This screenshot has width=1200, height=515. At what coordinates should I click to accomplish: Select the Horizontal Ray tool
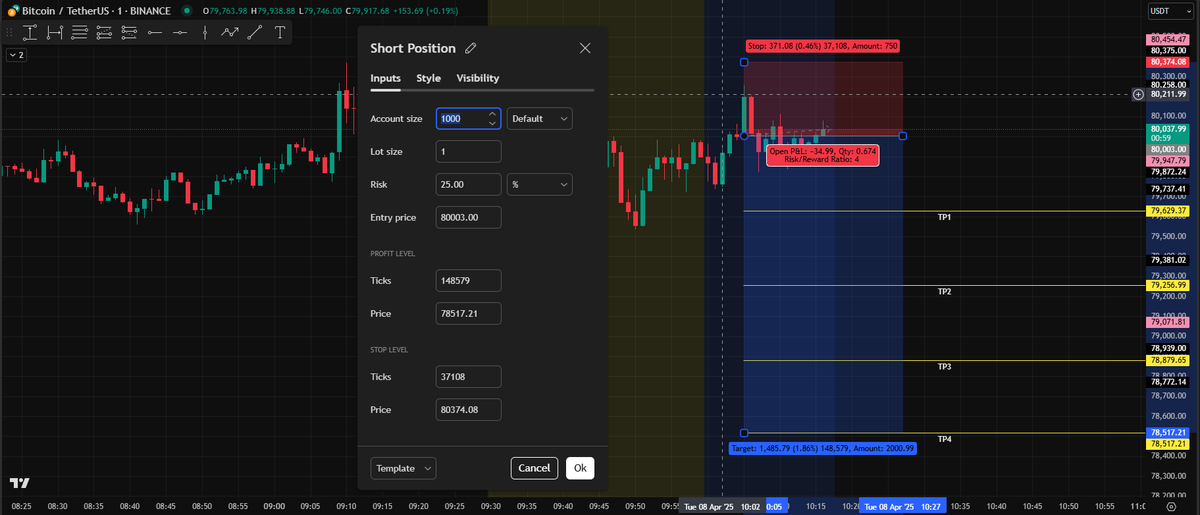(155, 32)
